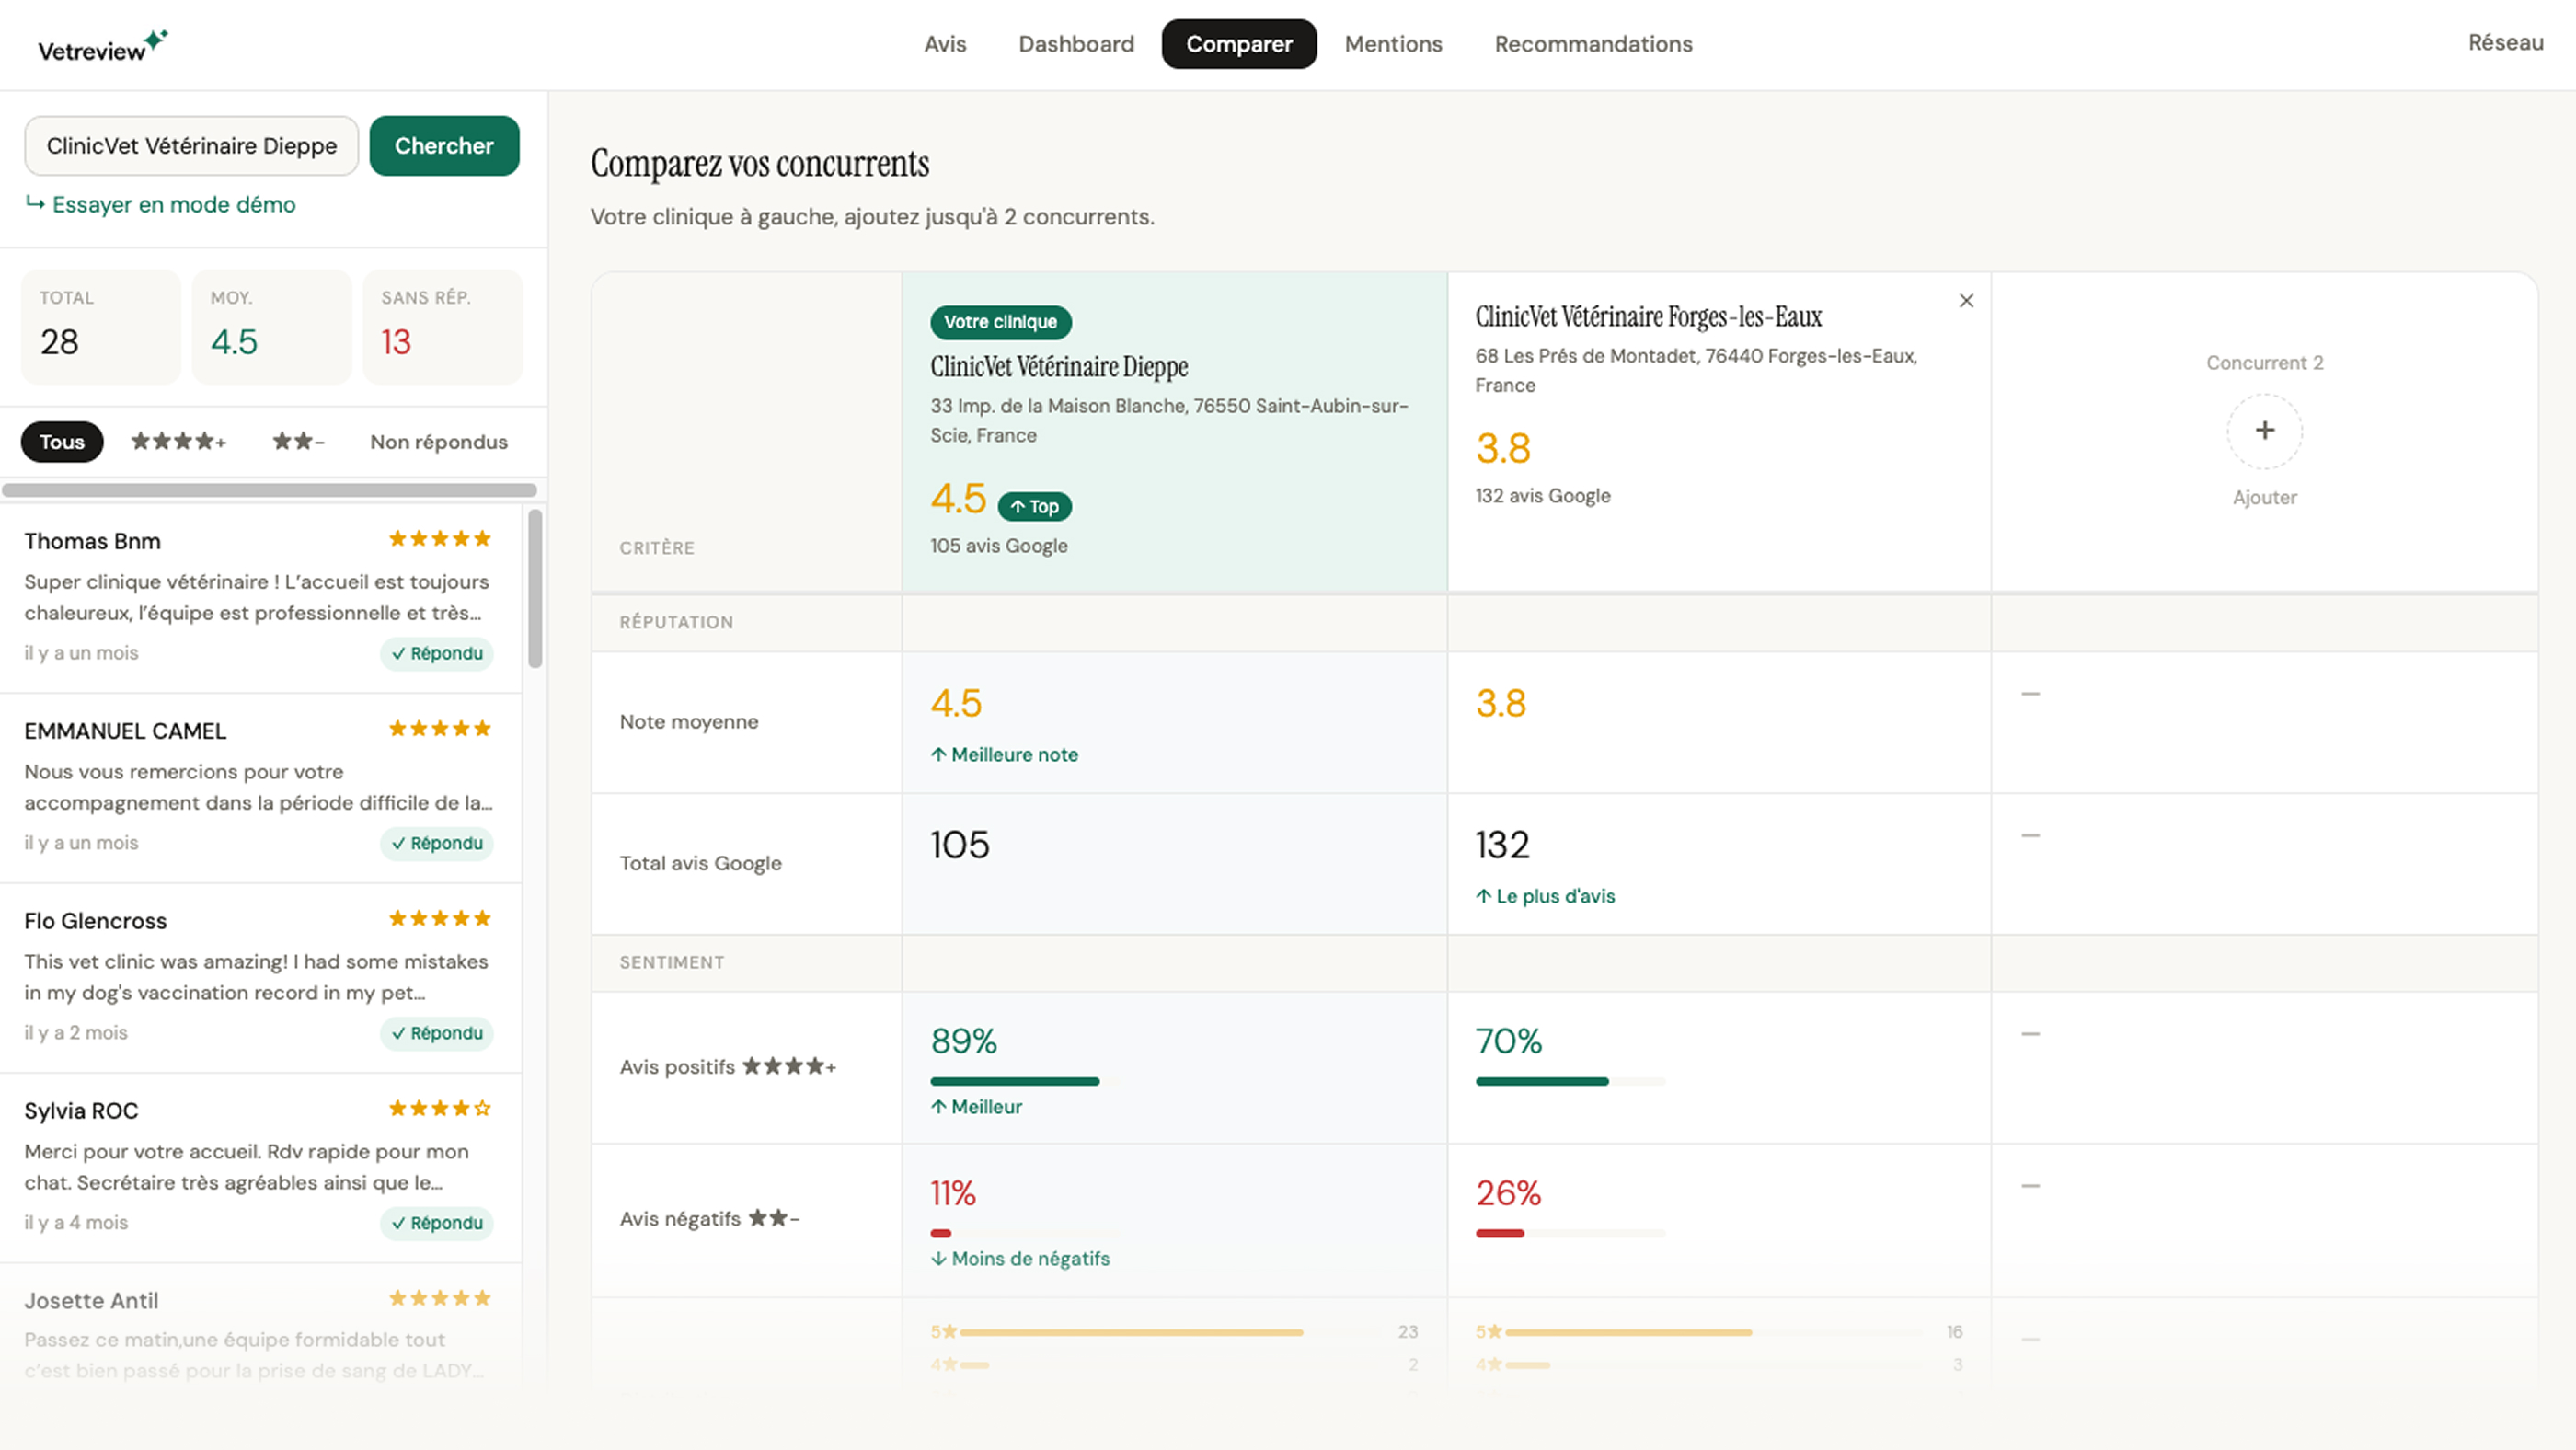This screenshot has height=1450, width=2576.
Task: Click the '132 avis Google' text
Action: point(1543,496)
